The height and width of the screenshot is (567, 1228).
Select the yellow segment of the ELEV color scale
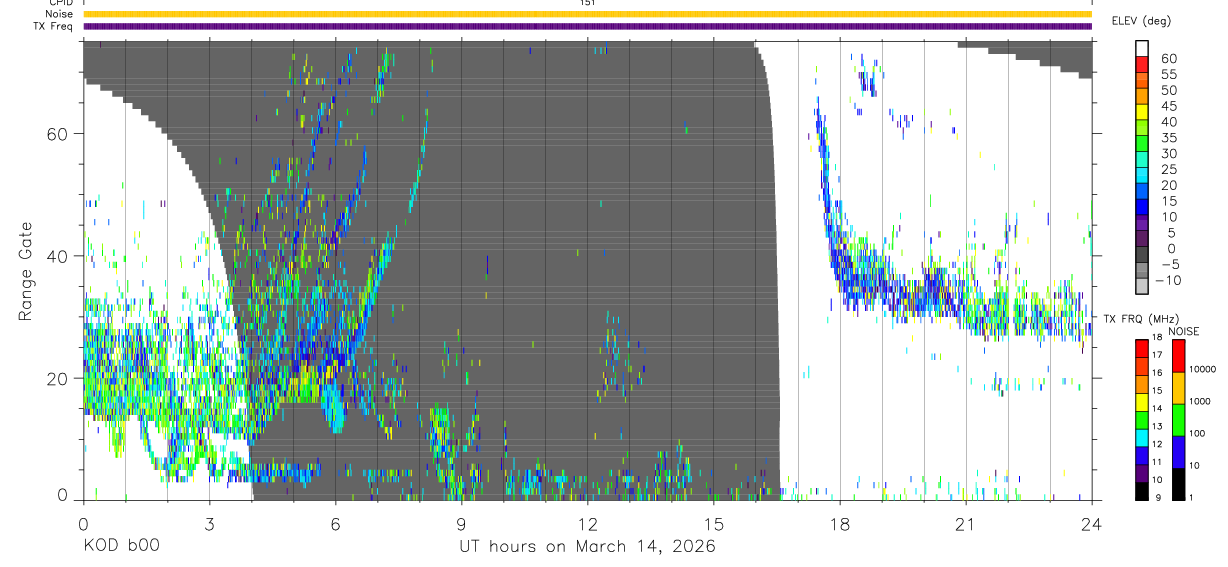1142,112
